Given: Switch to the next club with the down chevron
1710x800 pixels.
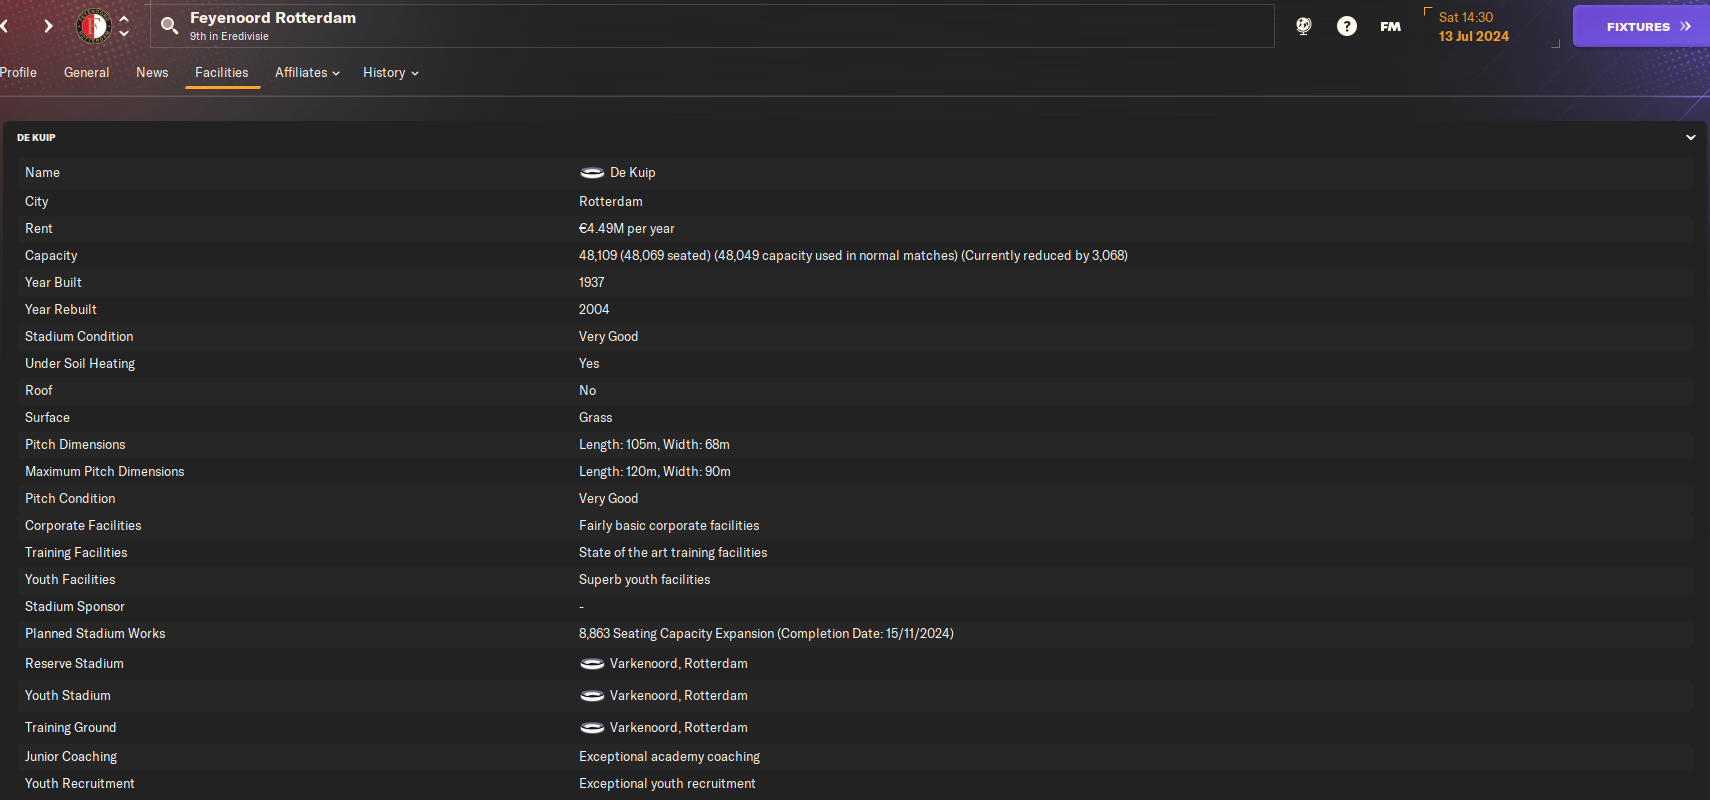Looking at the screenshot, I should tap(124, 33).
